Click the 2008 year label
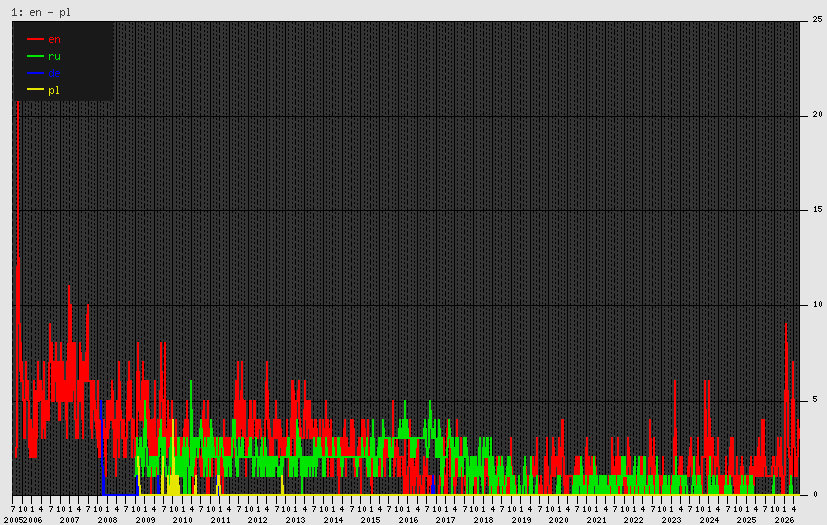827x525 pixels. click(x=107, y=520)
